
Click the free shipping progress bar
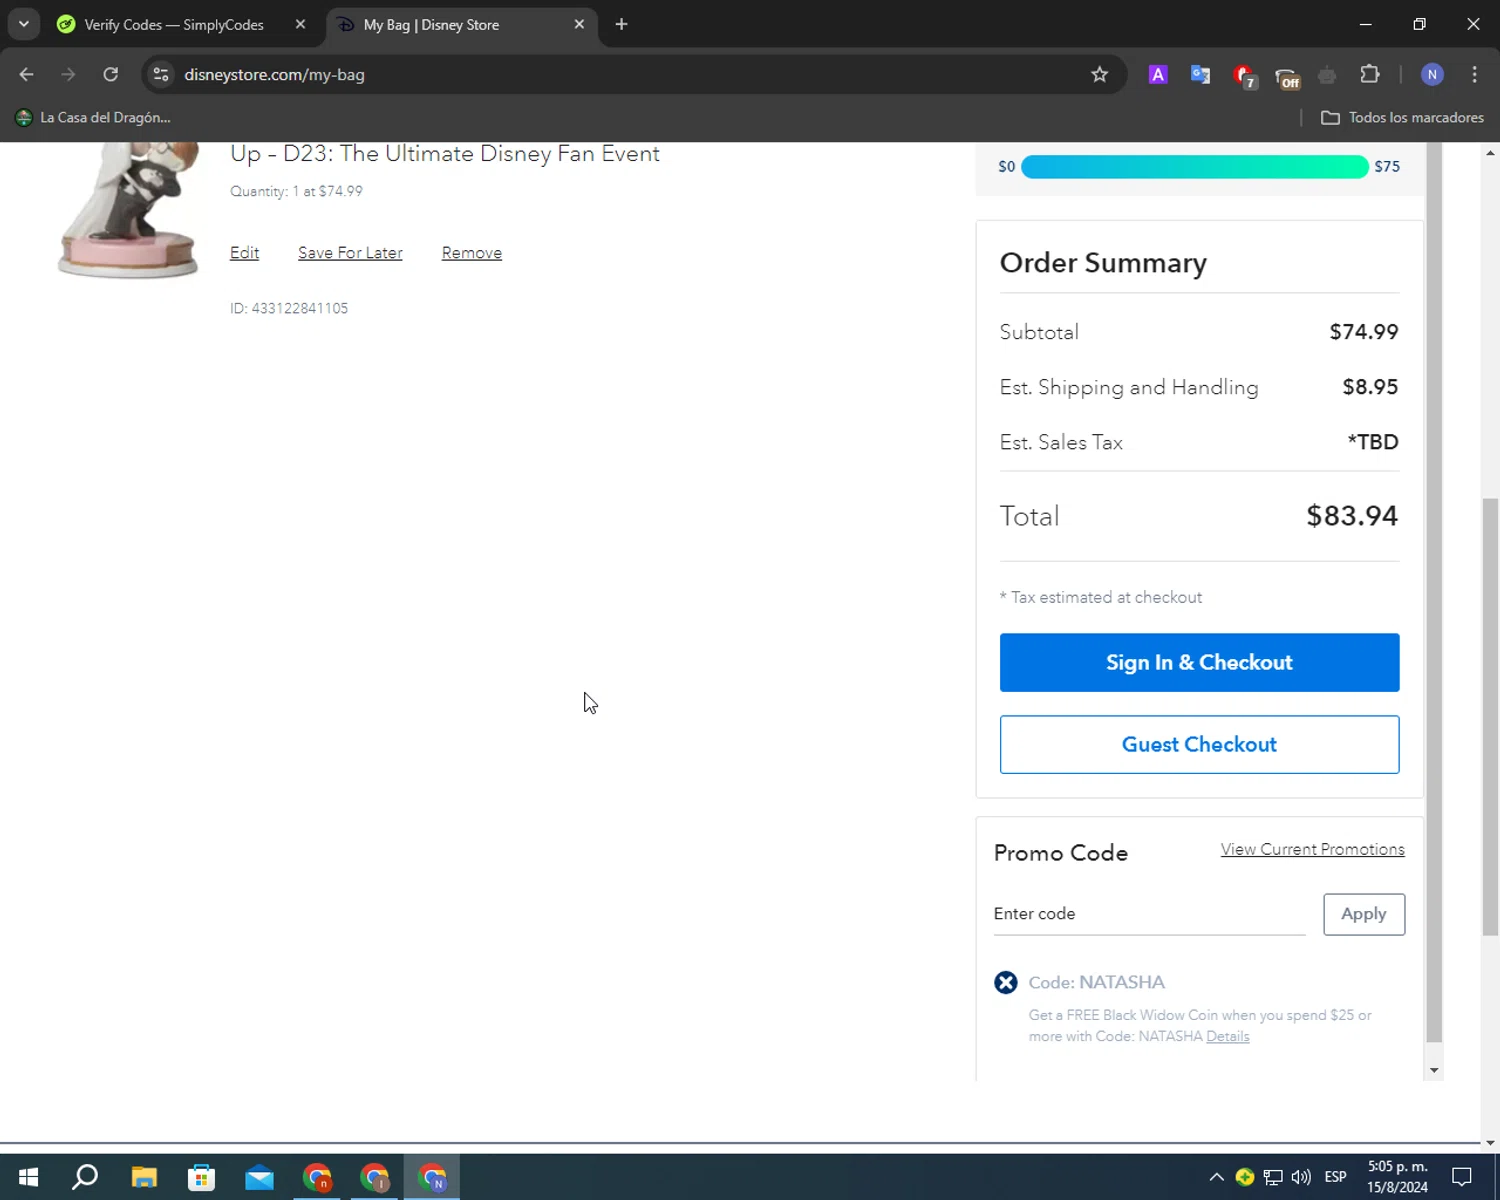point(1195,166)
